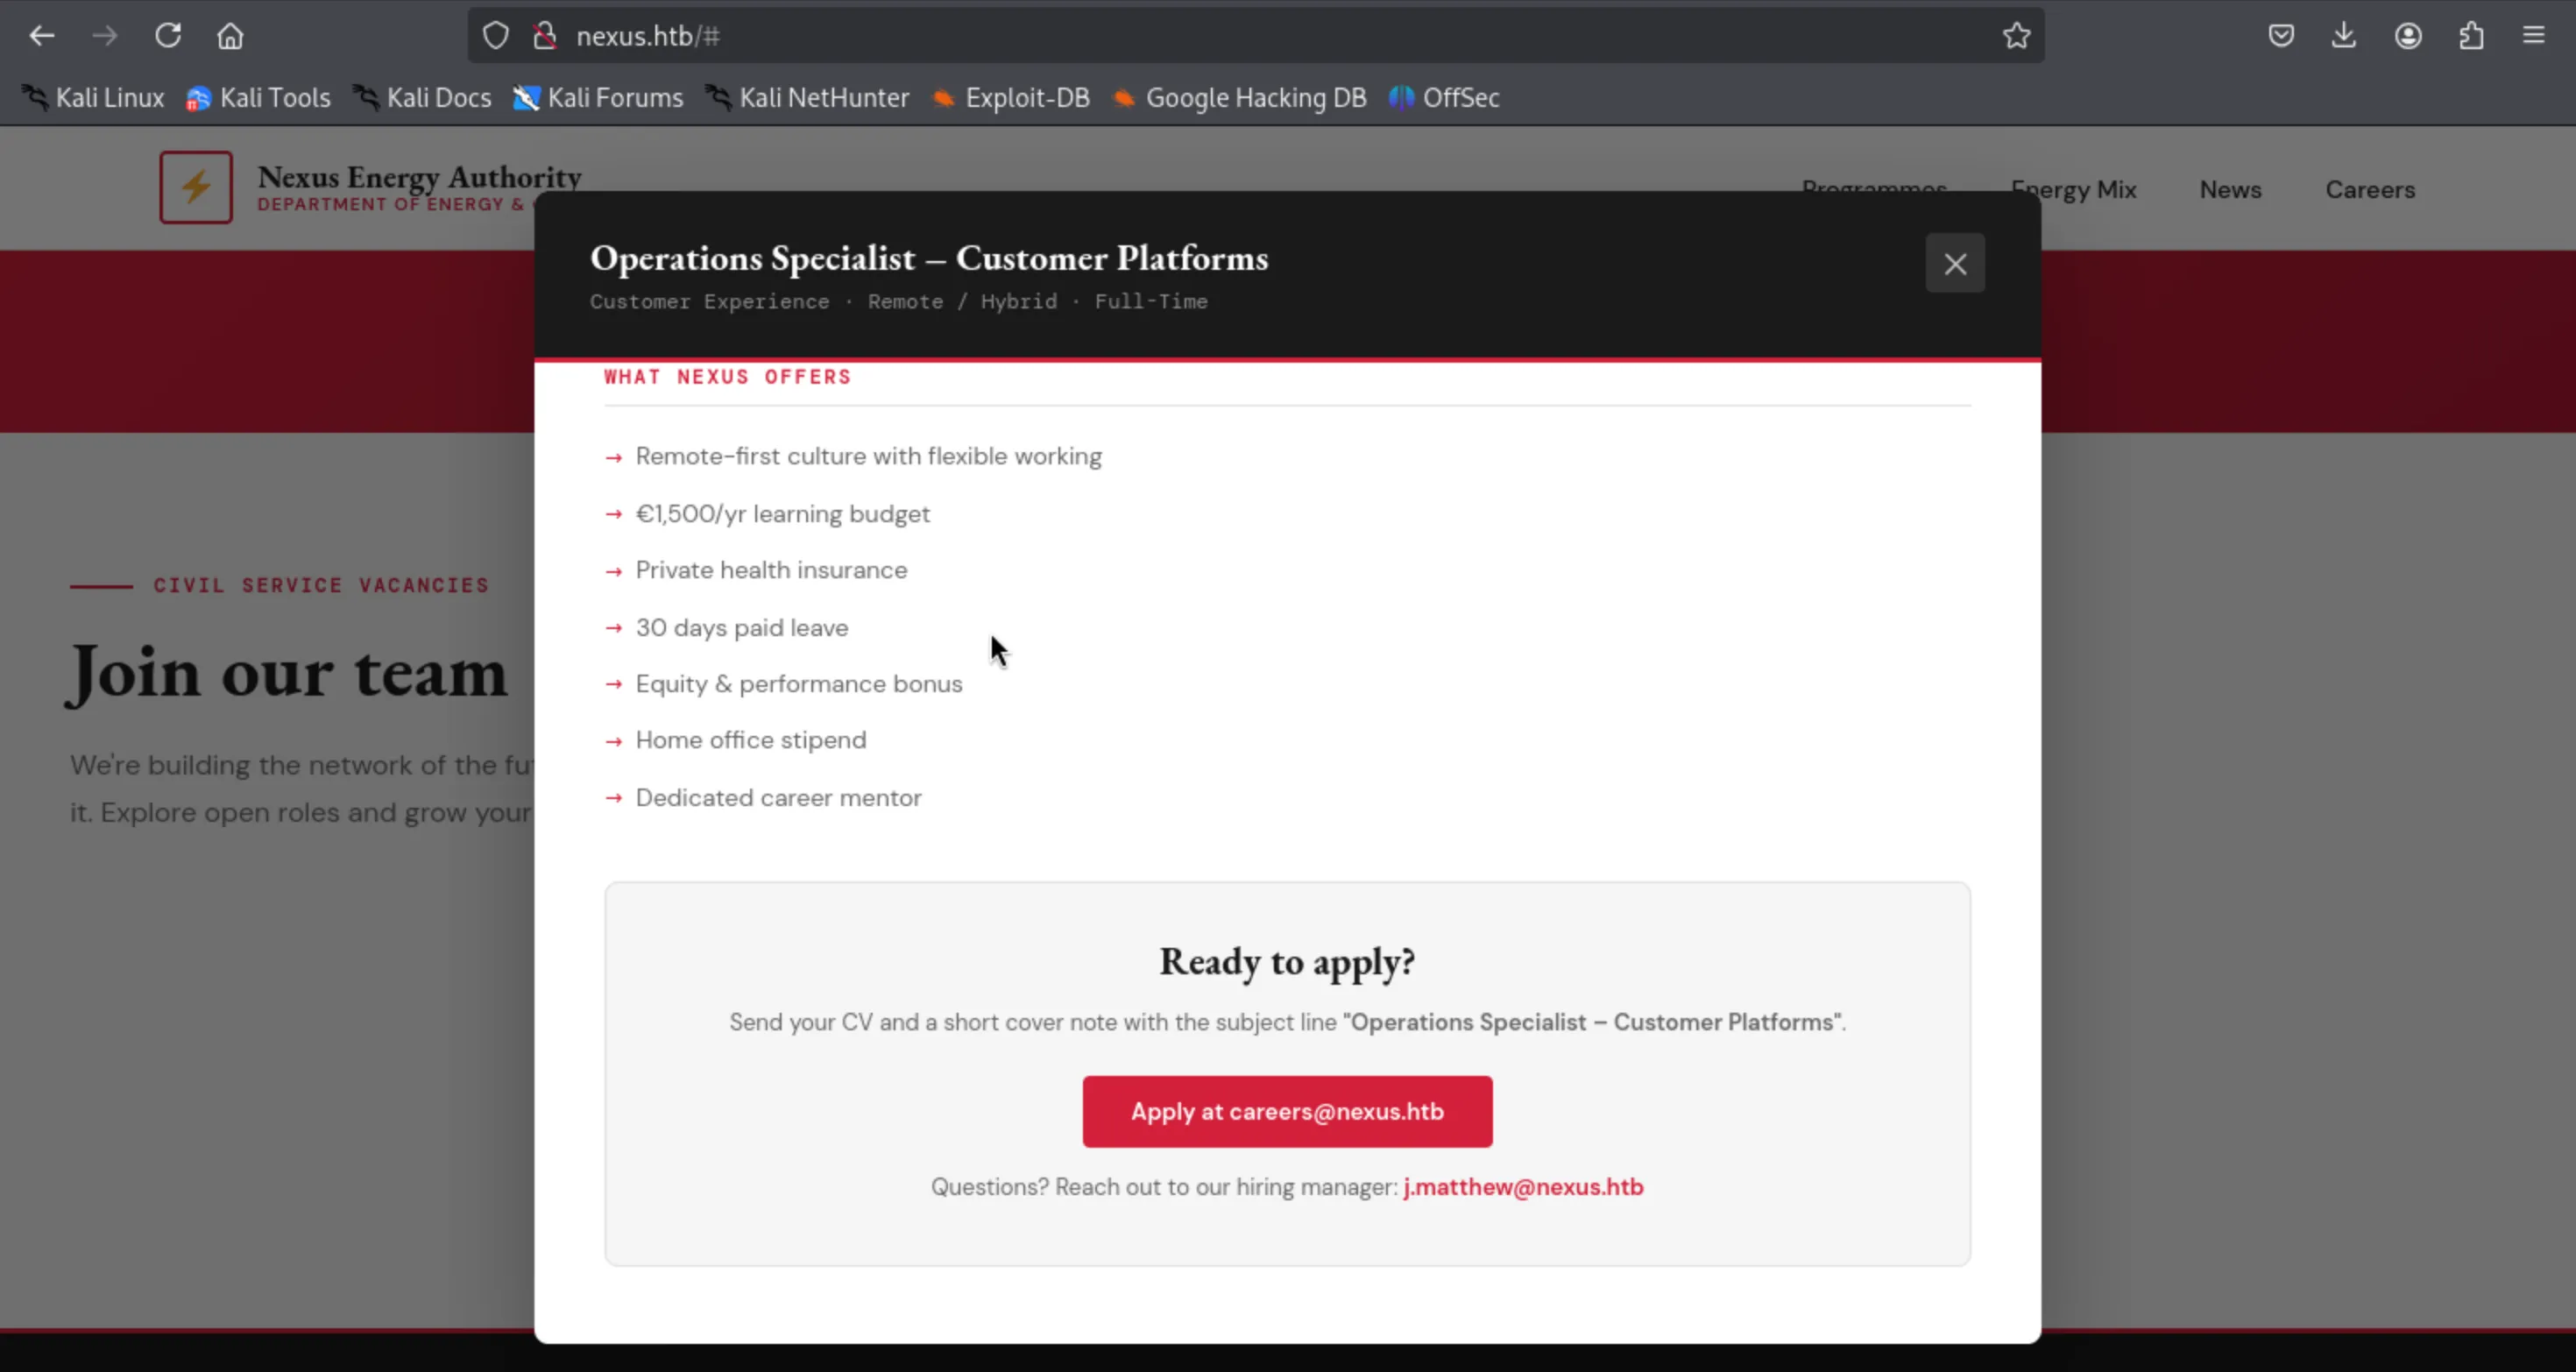This screenshot has width=2576, height=1372.
Task: Open the Careers nav item
Action: 2369,190
